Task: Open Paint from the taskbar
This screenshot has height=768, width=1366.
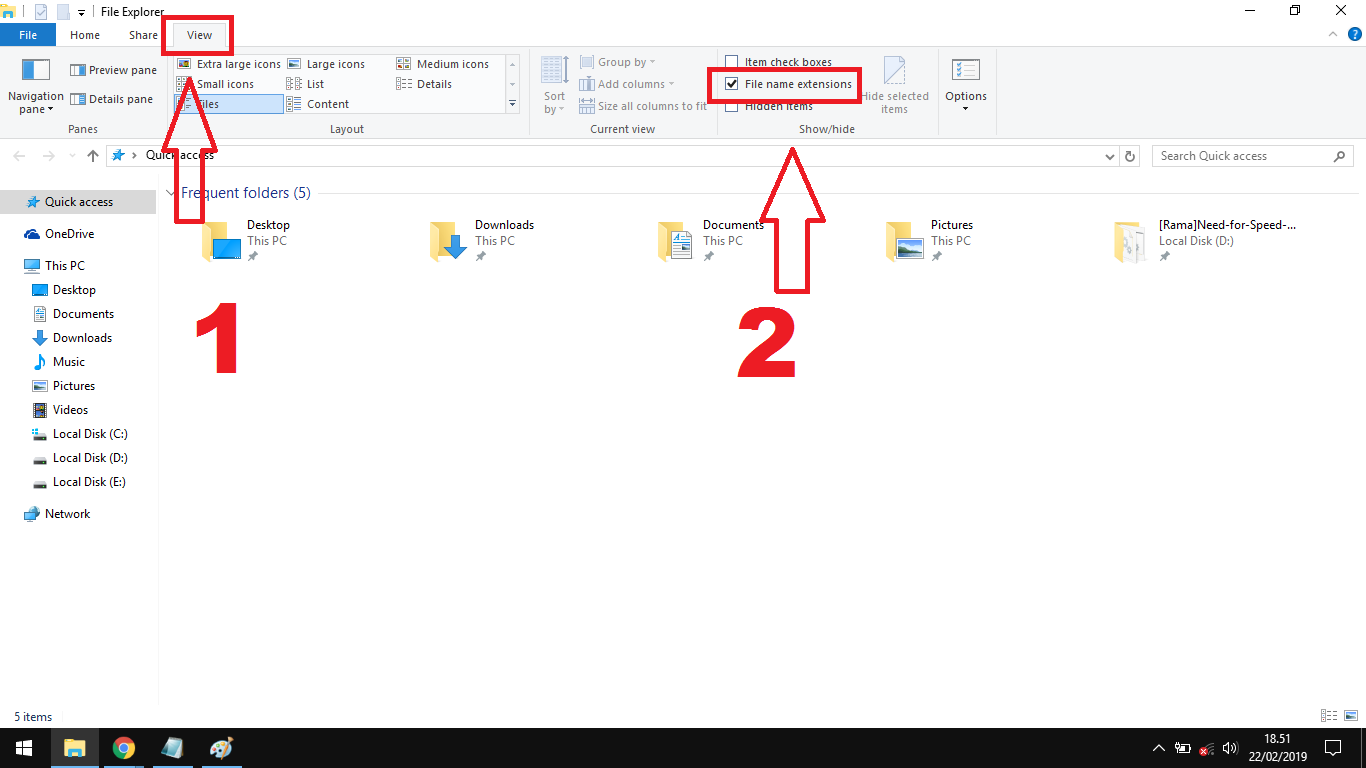Action: (x=220, y=748)
